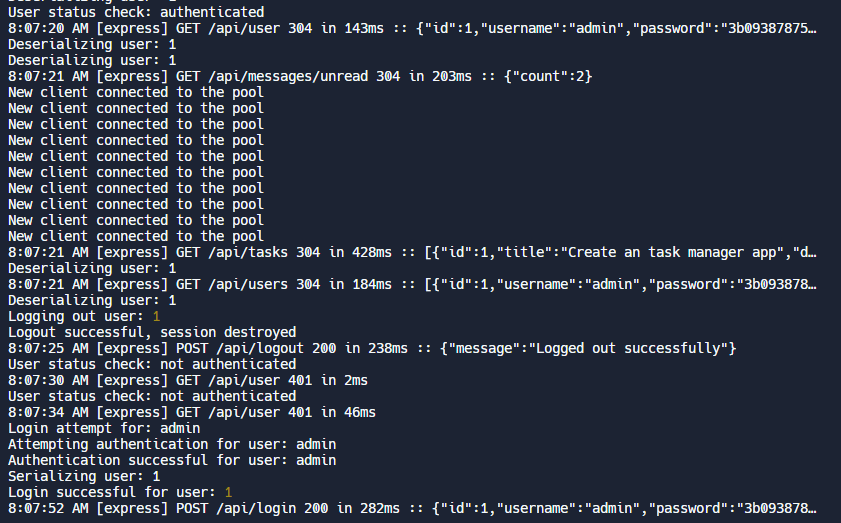The height and width of the screenshot is (523, 841).
Task: Click "Attempting authentication for user: admin" line
Action: click(x=172, y=444)
